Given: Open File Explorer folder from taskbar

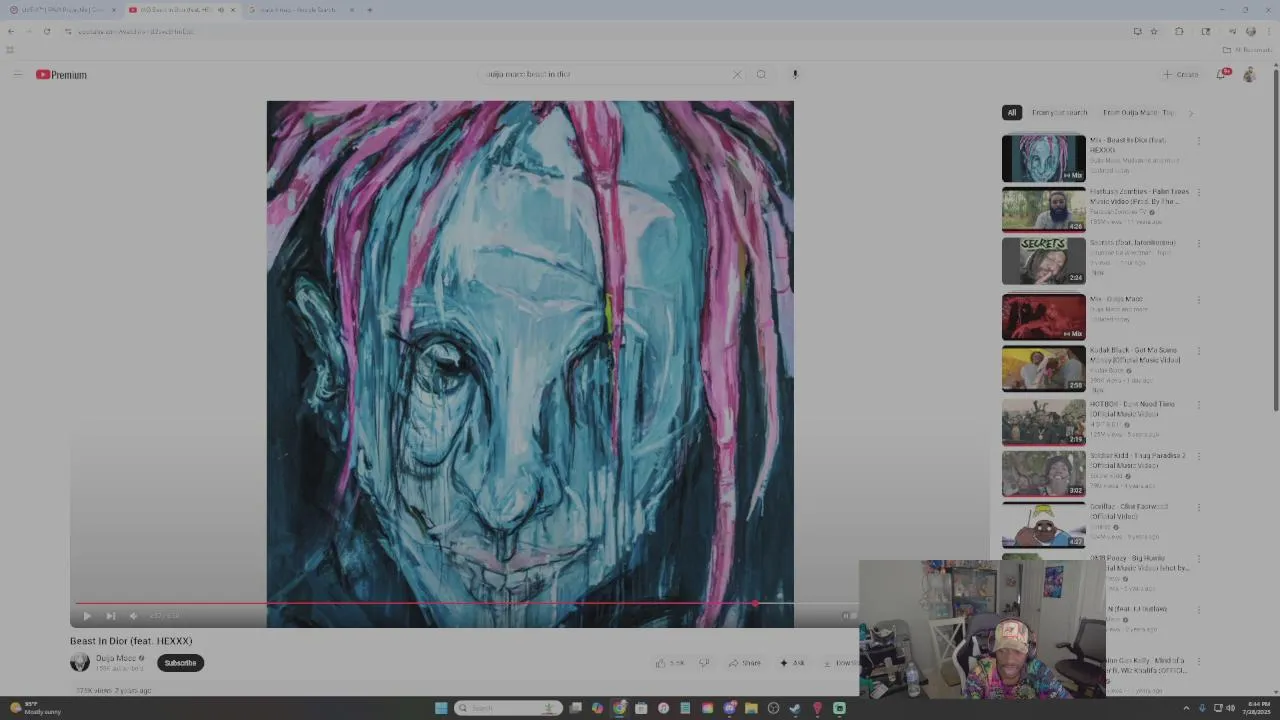Looking at the screenshot, I should (x=751, y=708).
